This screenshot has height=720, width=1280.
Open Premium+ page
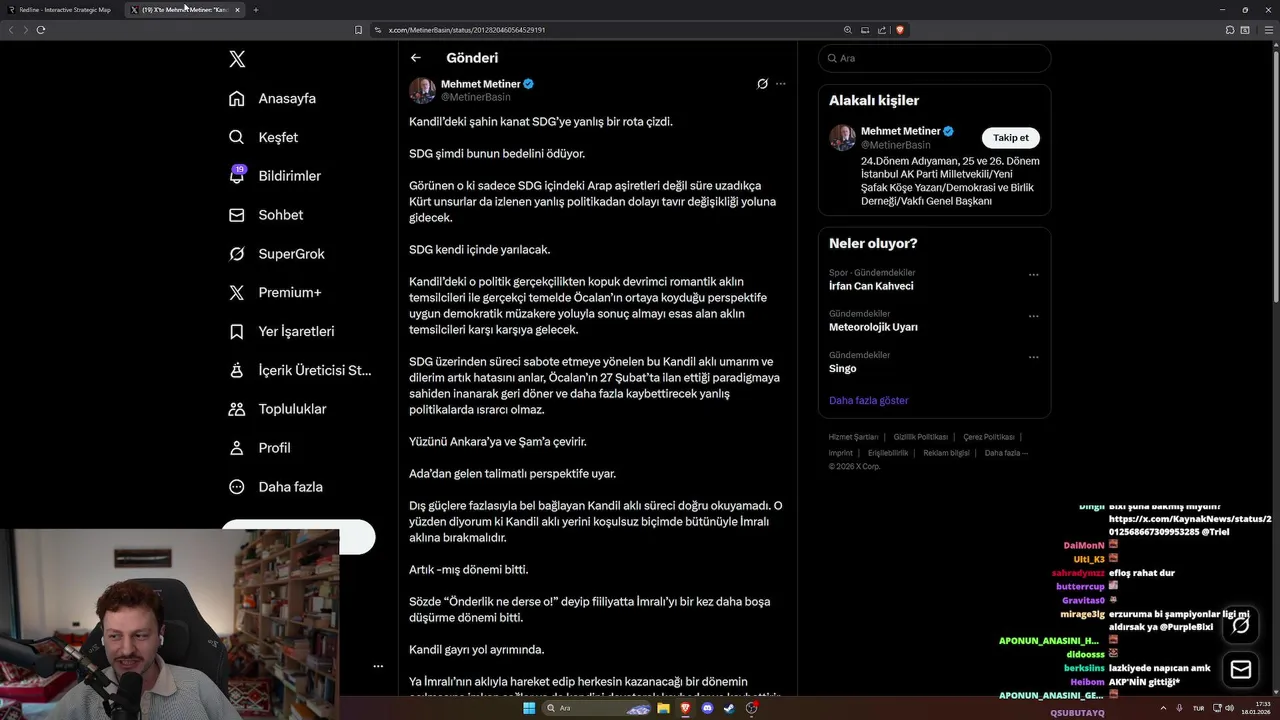point(275,293)
